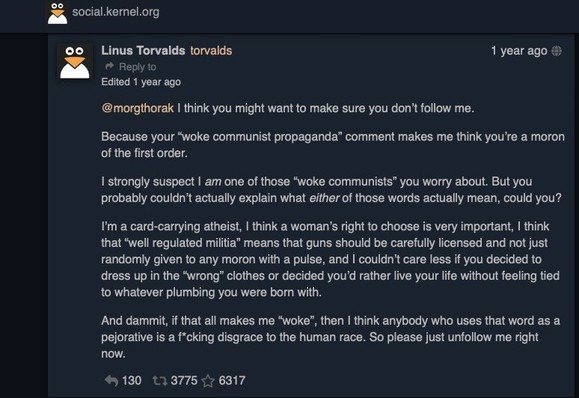Click the torvalds username handle

[x=211, y=51]
